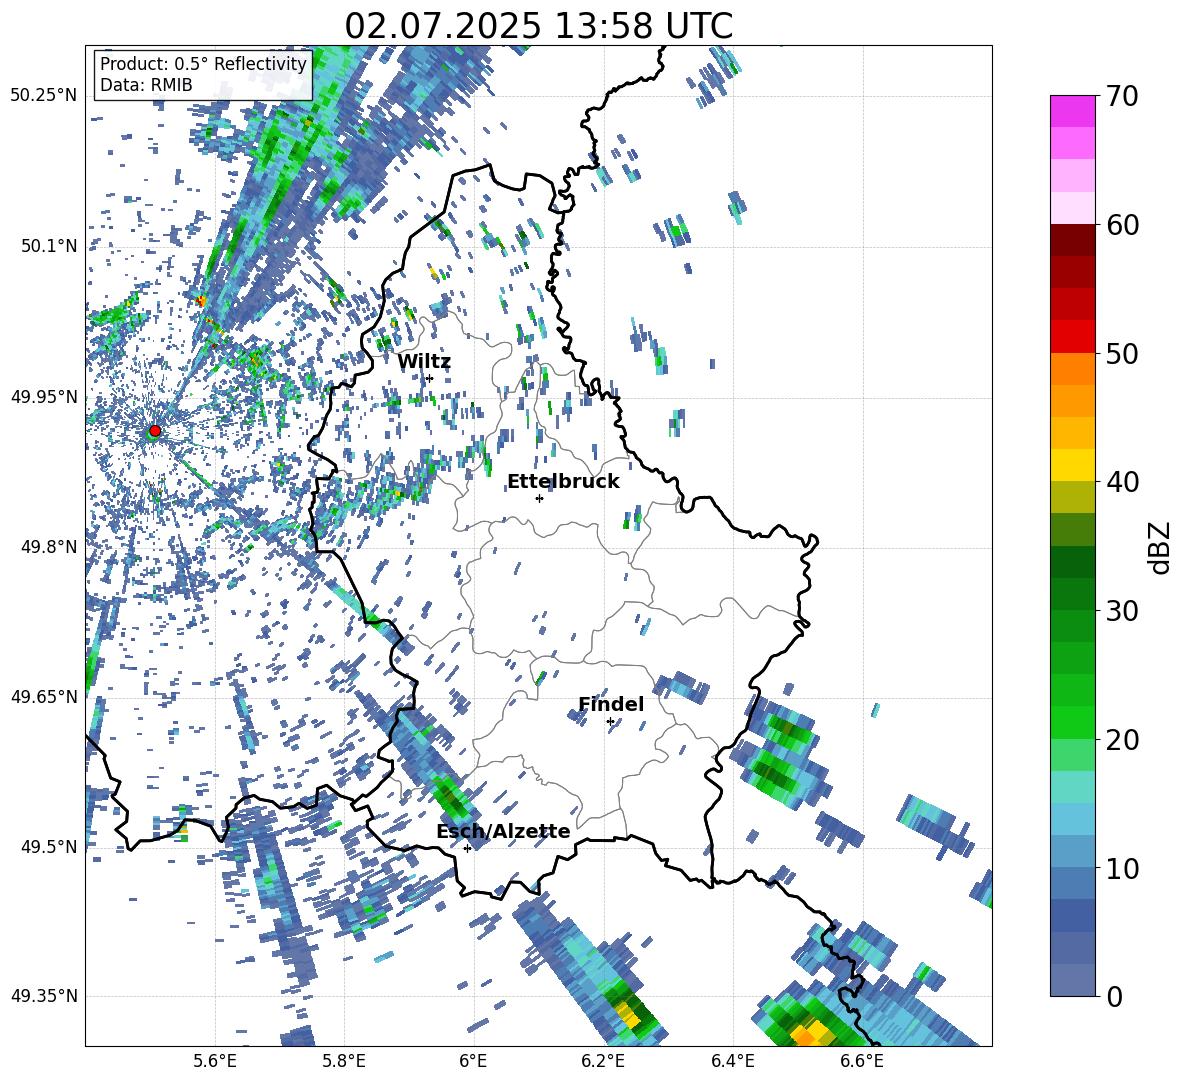This screenshot has height=1081, width=1184.
Task: Click the 40 tick label on colorbar
Action: coord(1122,482)
